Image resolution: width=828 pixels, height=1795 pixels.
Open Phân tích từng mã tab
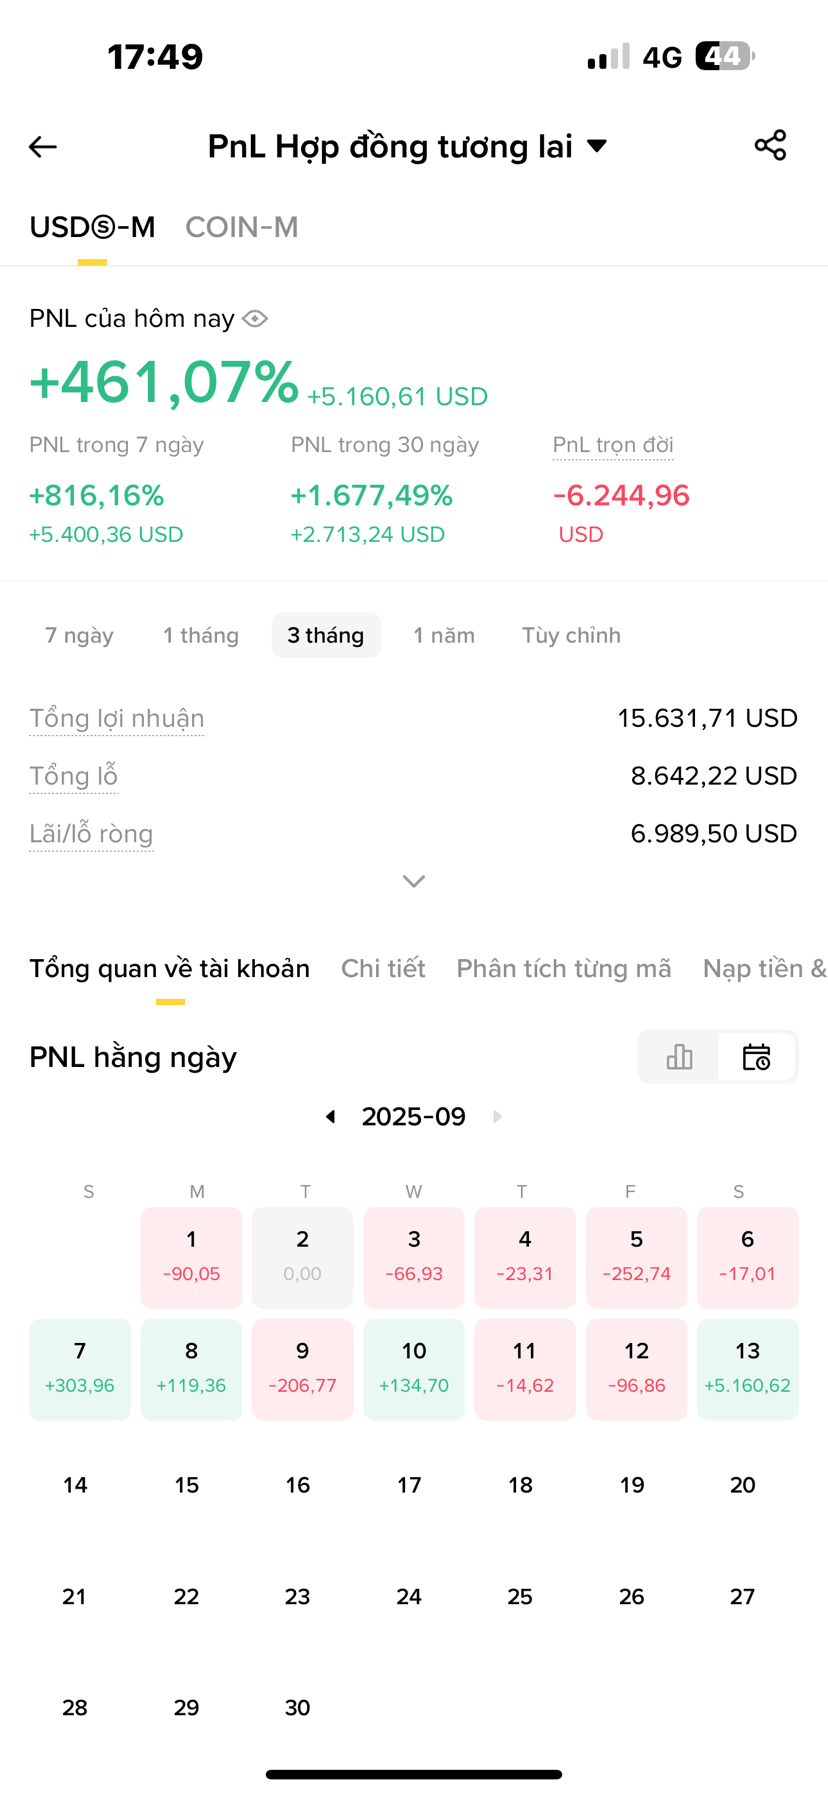(x=564, y=969)
